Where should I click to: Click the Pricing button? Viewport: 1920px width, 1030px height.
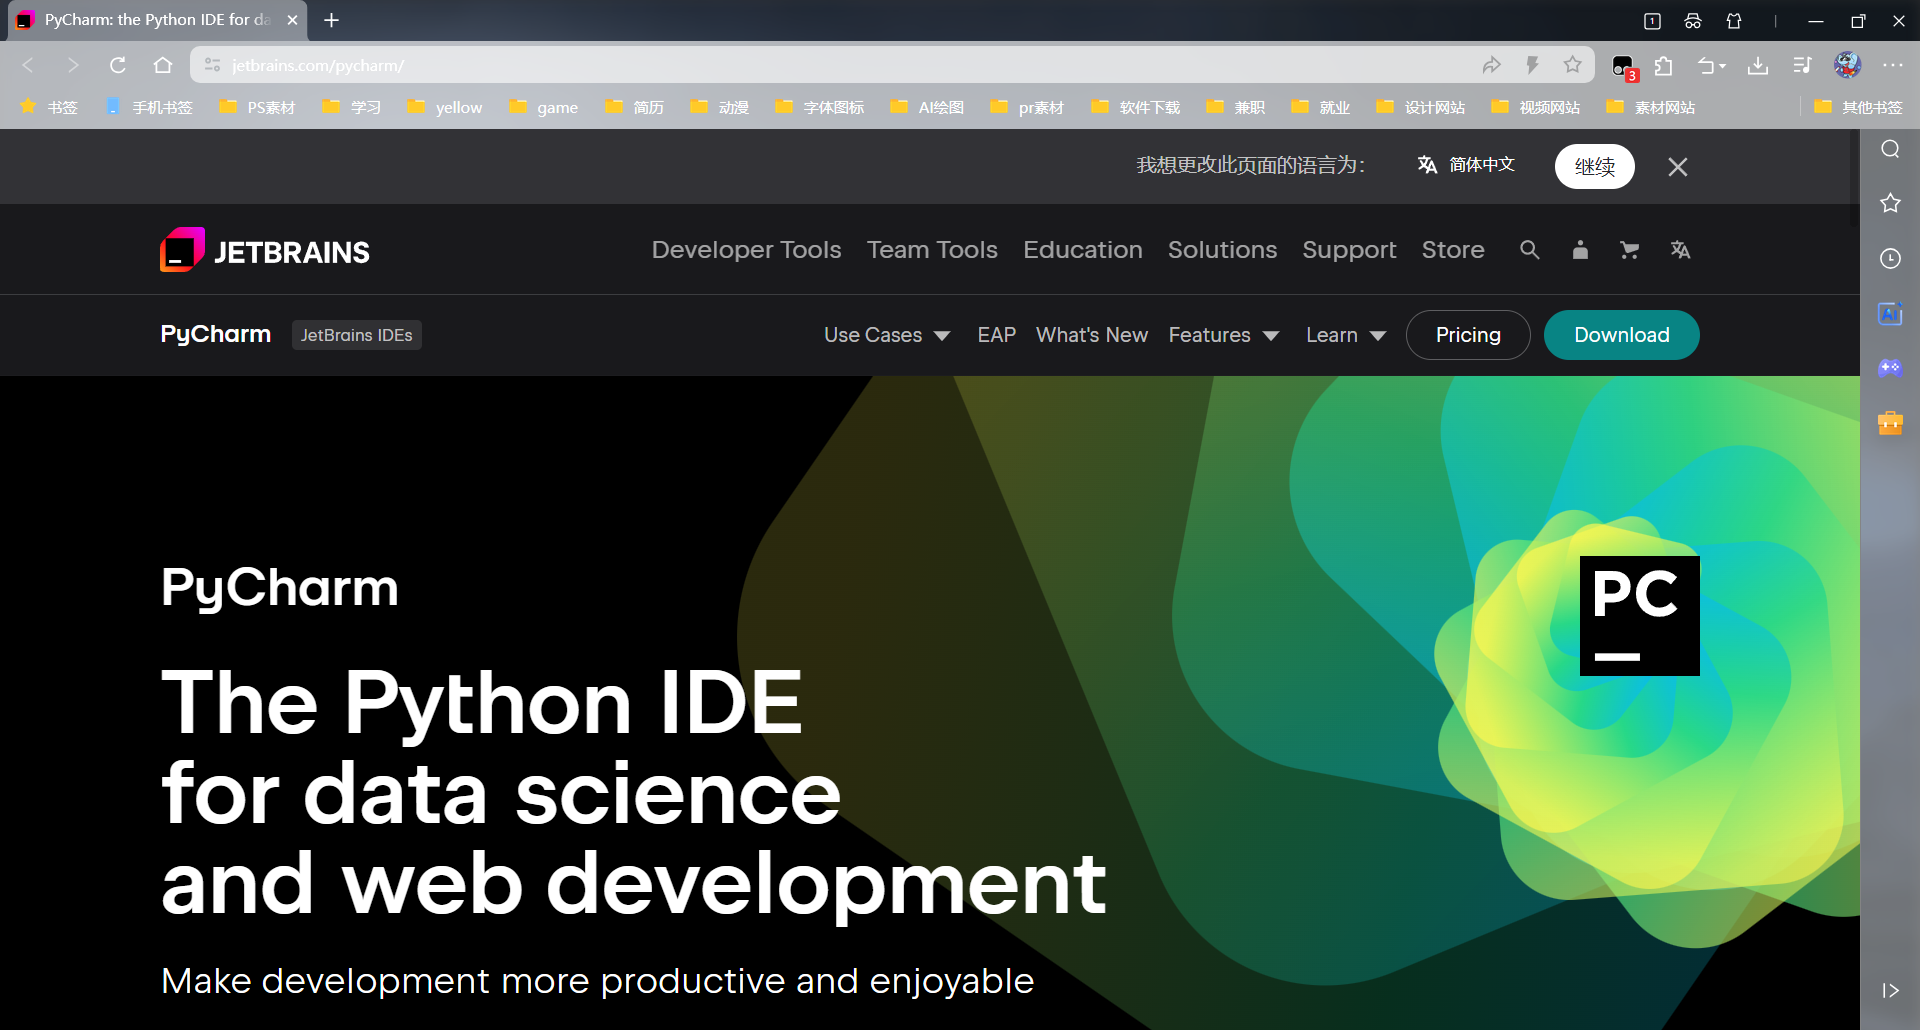[1468, 335]
